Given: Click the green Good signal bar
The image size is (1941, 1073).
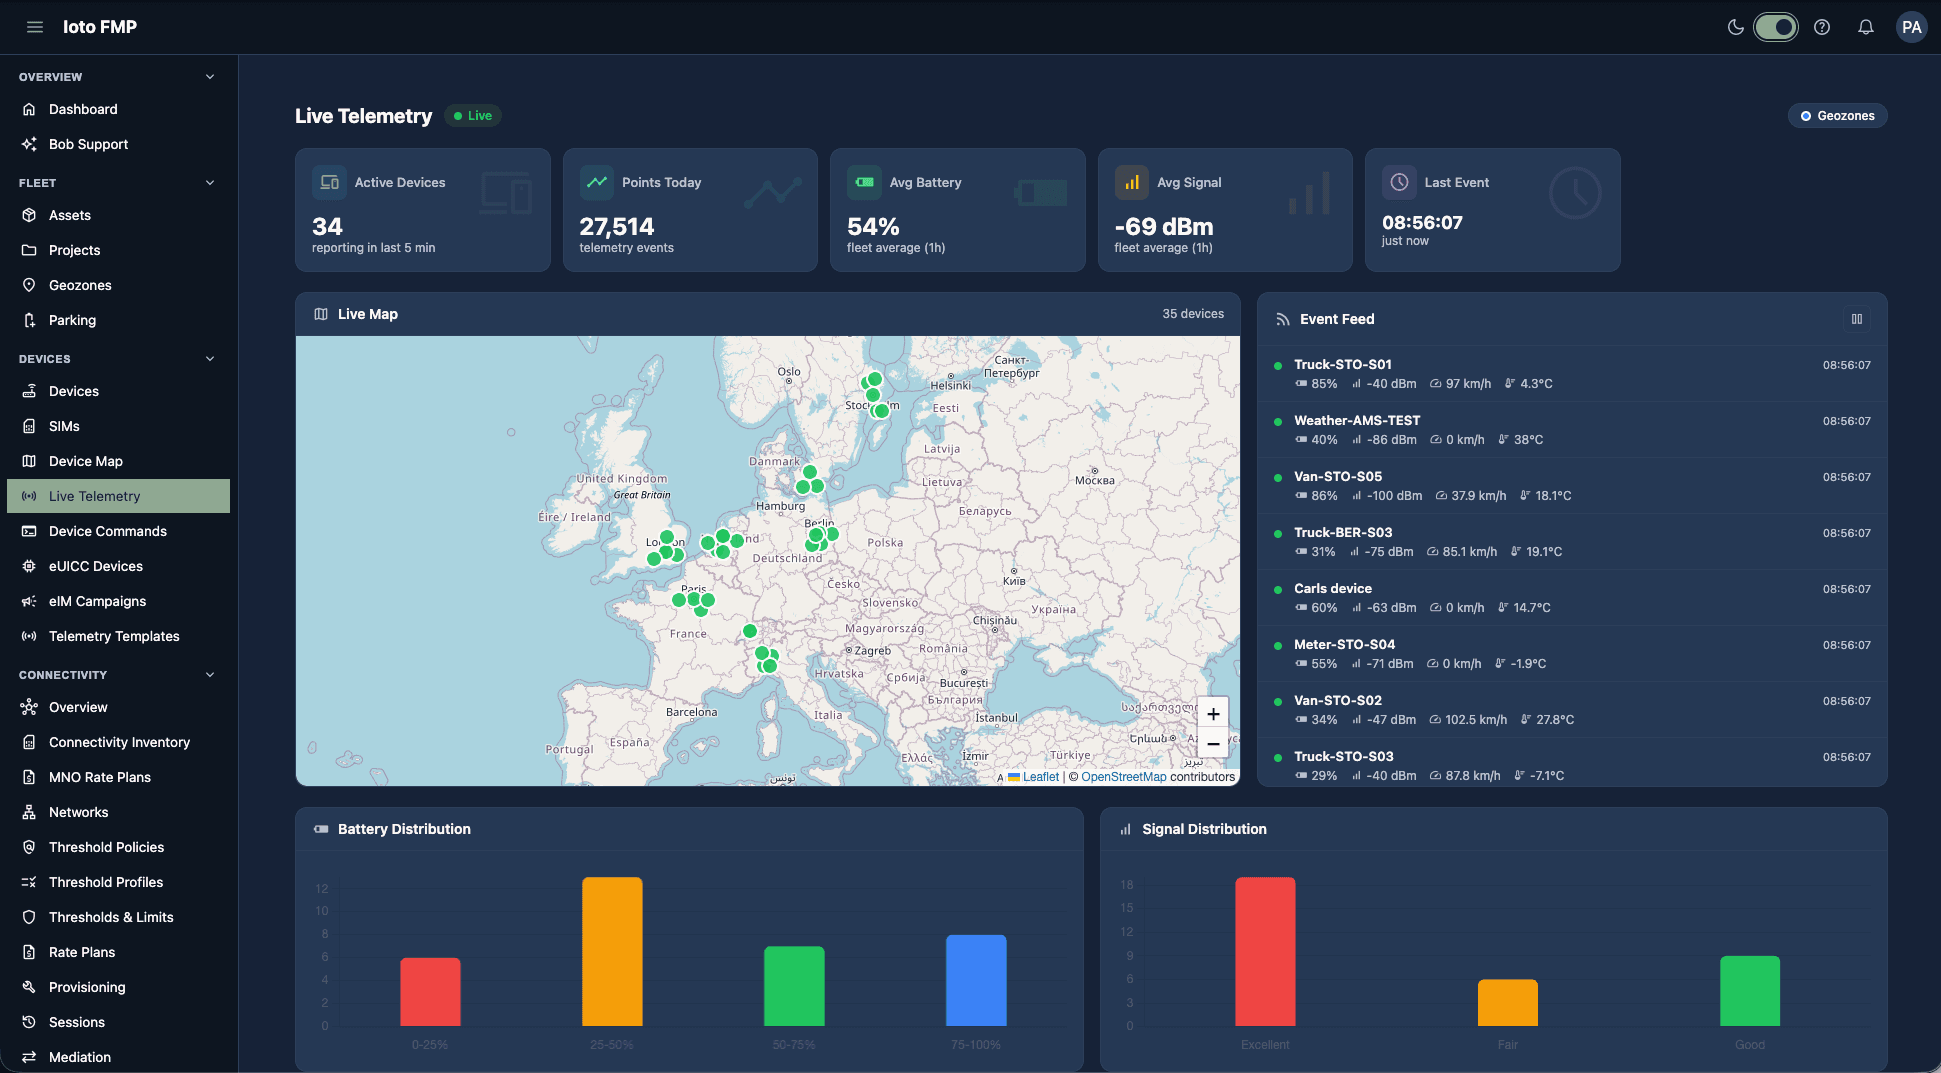Looking at the screenshot, I should tap(1750, 991).
